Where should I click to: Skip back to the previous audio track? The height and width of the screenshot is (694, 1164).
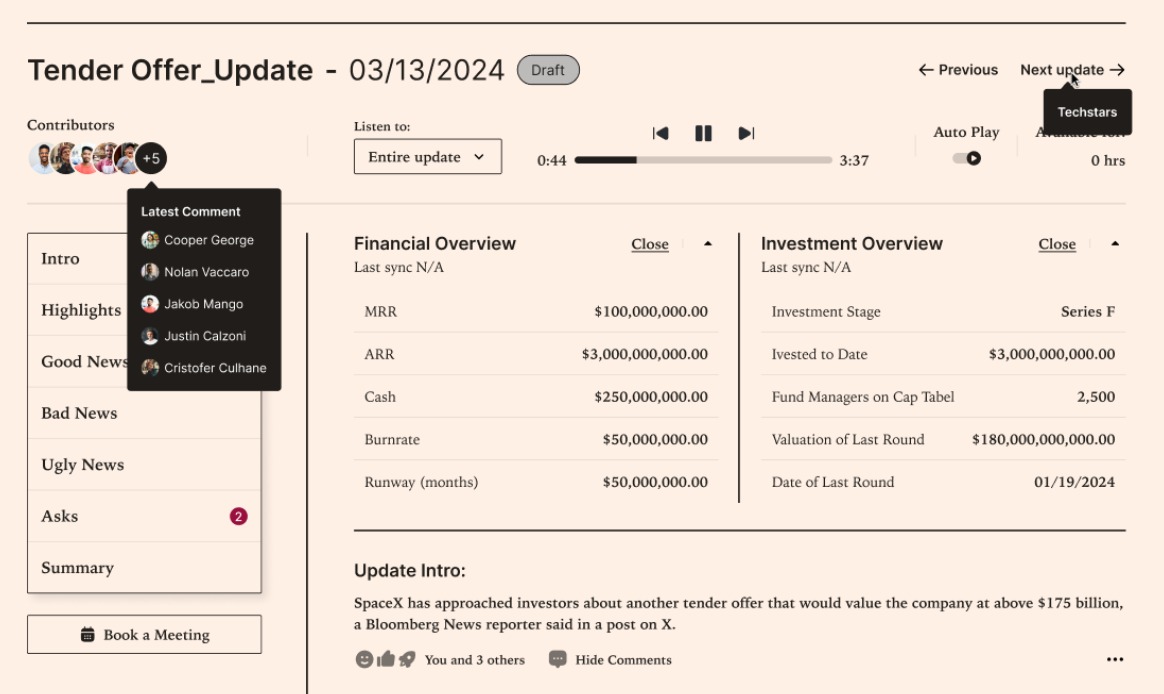click(661, 132)
